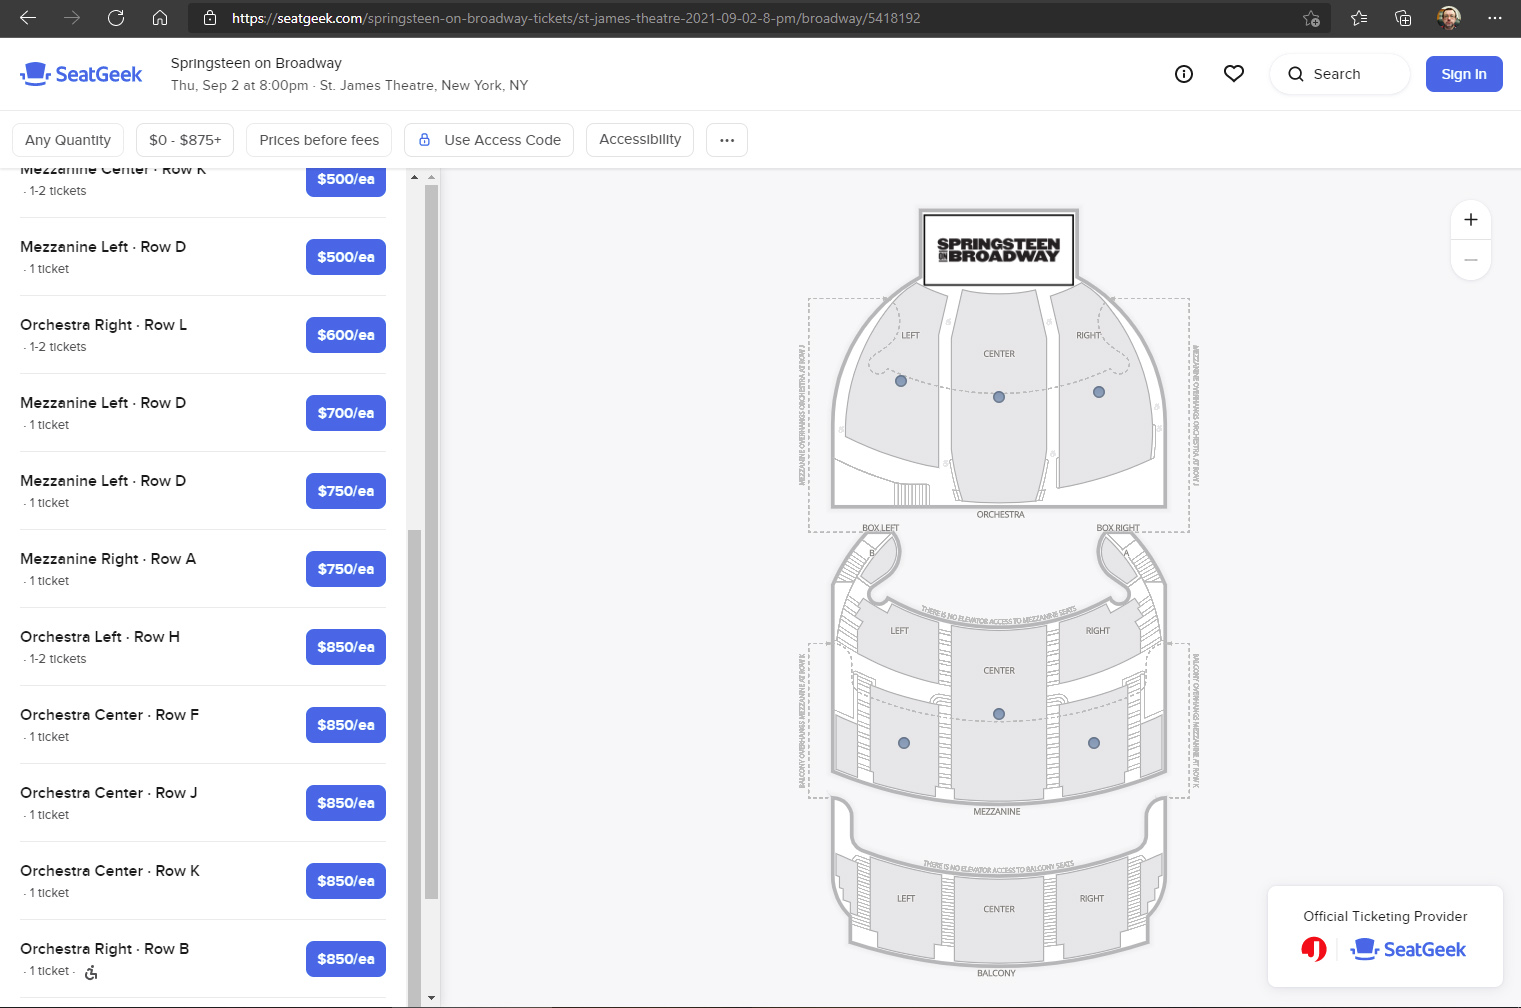Image resolution: width=1521 pixels, height=1008 pixels.
Task: Zoom in on the seating map
Action: coord(1471,220)
